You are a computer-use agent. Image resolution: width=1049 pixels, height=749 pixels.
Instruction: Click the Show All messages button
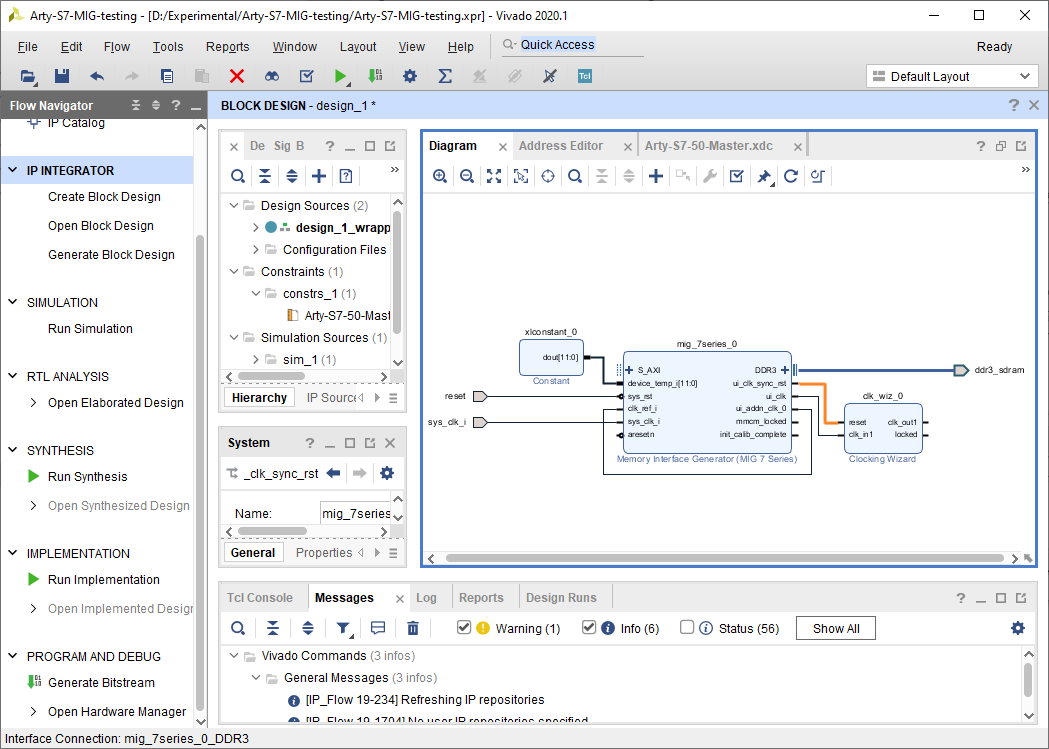coord(836,629)
